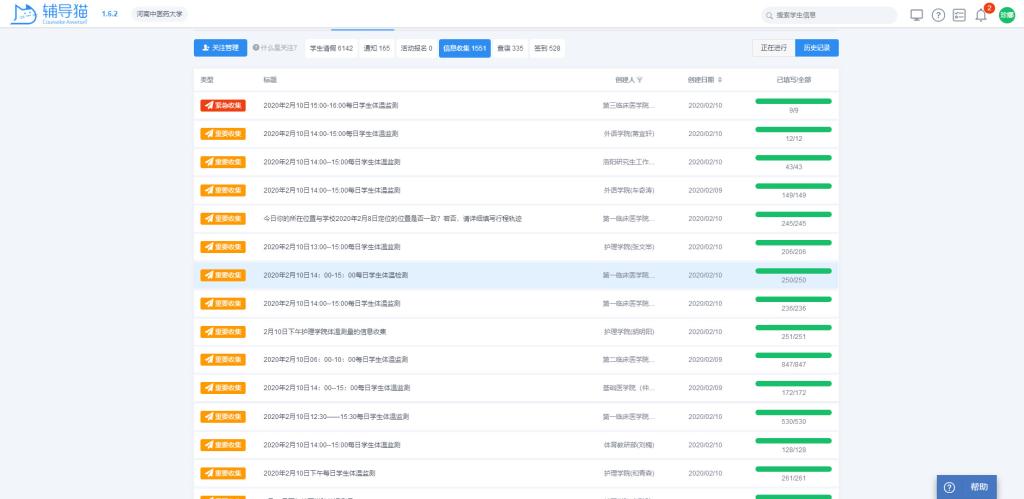Open help via question mark icon
This screenshot has height=499, width=1024.
pos(938,15)
